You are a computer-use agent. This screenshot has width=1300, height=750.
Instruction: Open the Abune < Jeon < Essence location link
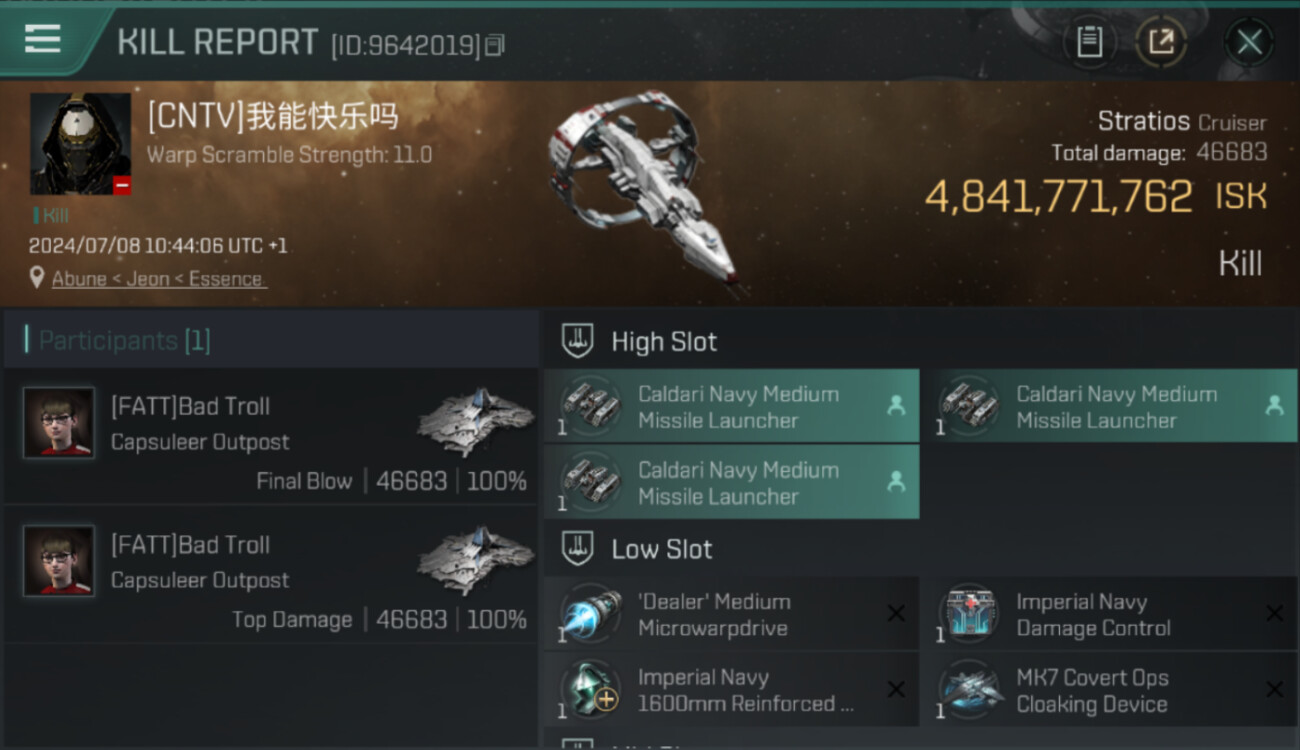pyautogui.click(x=157, y=279)
